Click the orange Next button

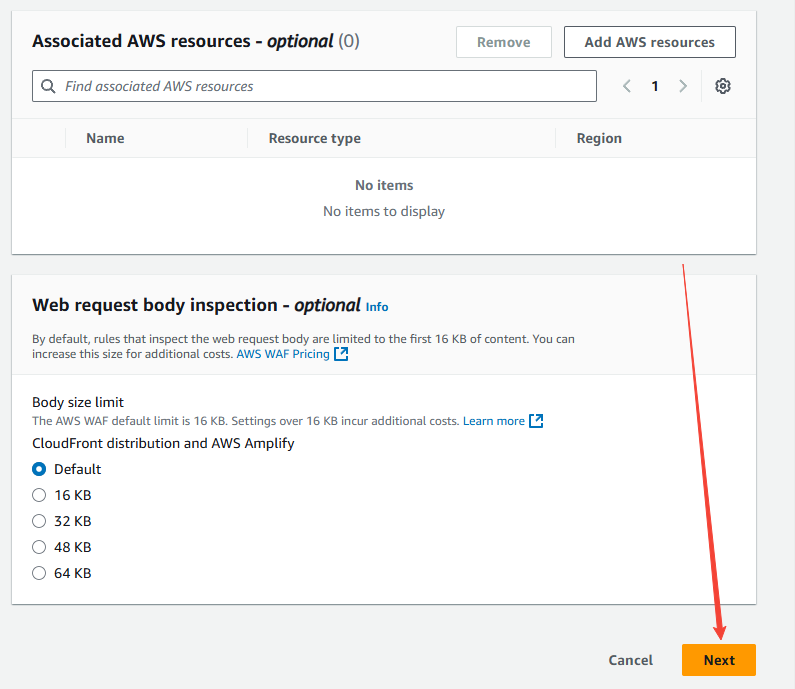pos(718,660)
